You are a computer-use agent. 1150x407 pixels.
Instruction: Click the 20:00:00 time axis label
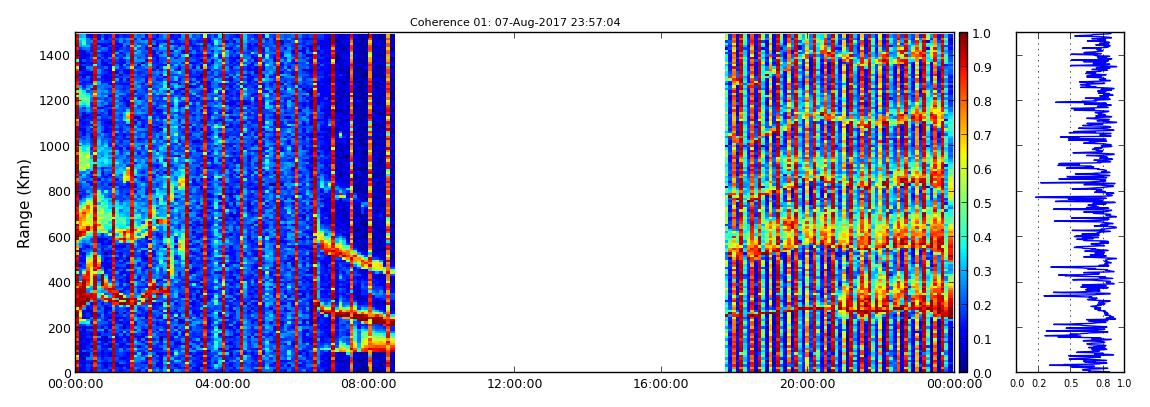(808, 383)
